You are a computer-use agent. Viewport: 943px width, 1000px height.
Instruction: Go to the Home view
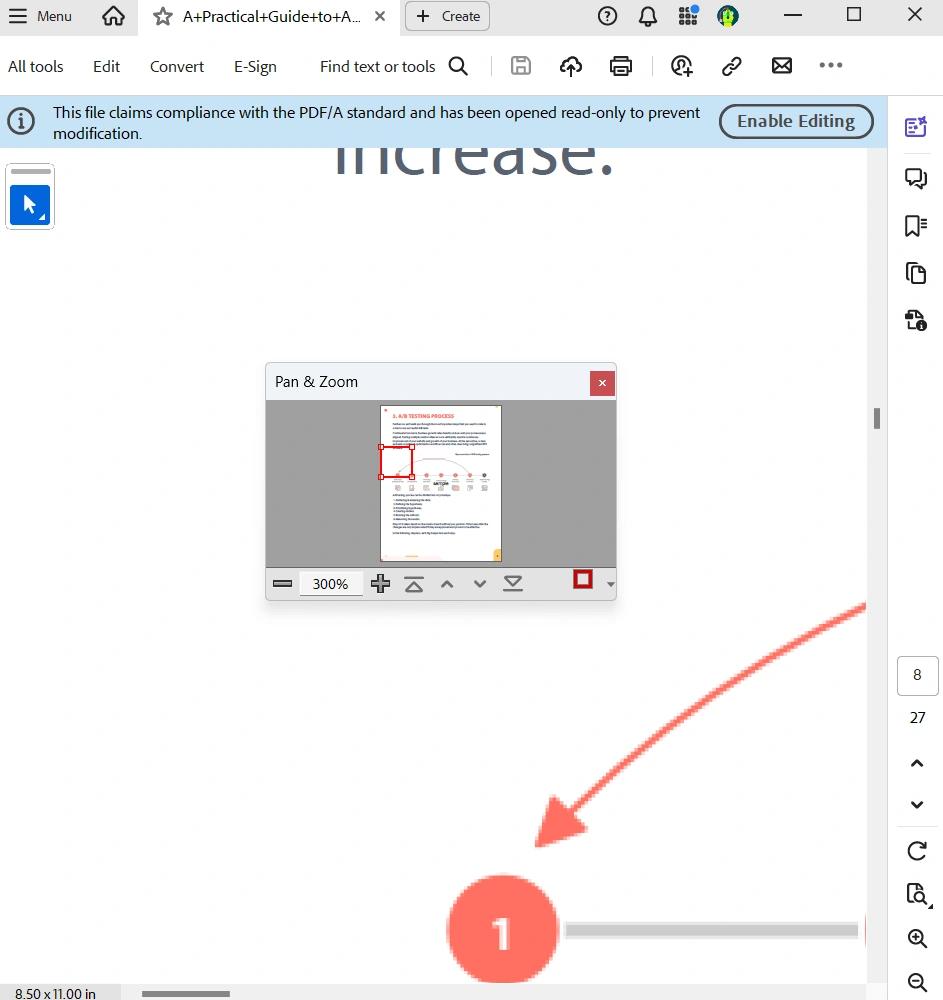113,16
